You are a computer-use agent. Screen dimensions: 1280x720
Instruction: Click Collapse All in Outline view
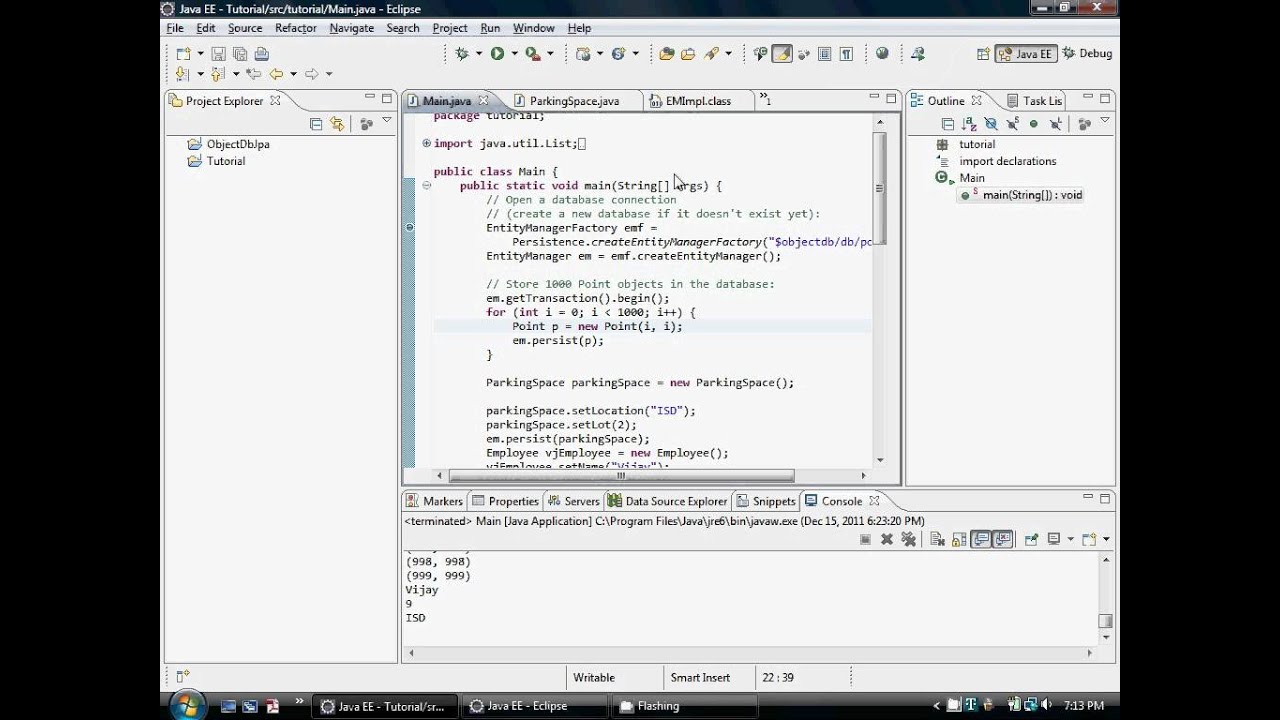pyautogui.click(x=947, y=124)
